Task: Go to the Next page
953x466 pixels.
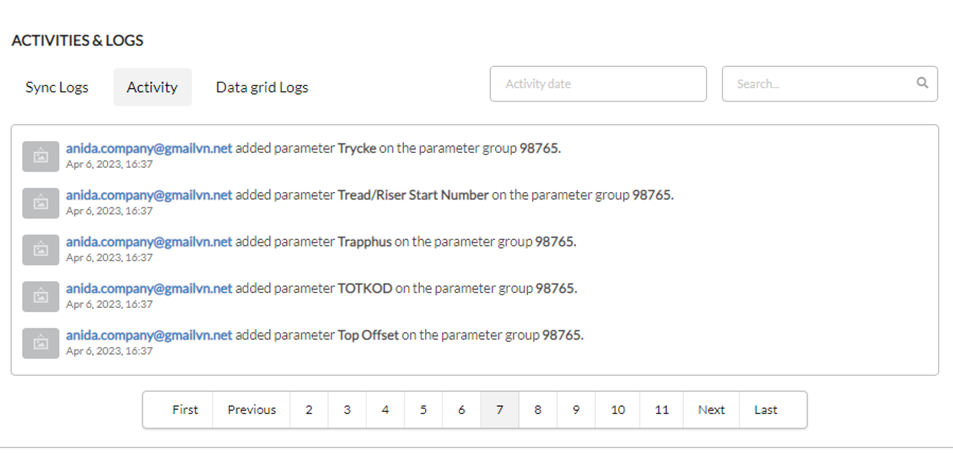Action: [x=711, y=409]
